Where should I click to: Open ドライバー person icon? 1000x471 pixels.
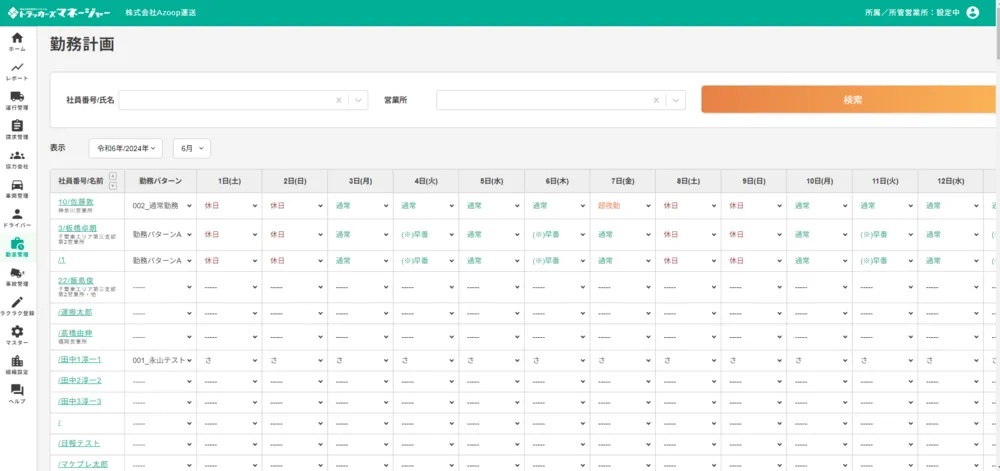17,214
